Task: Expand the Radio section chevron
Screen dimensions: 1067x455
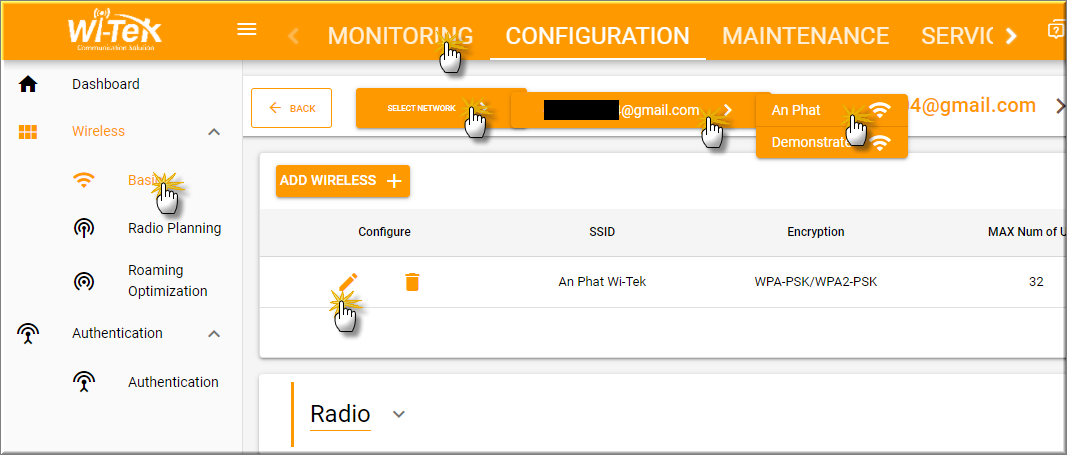Action: (399, 414)
